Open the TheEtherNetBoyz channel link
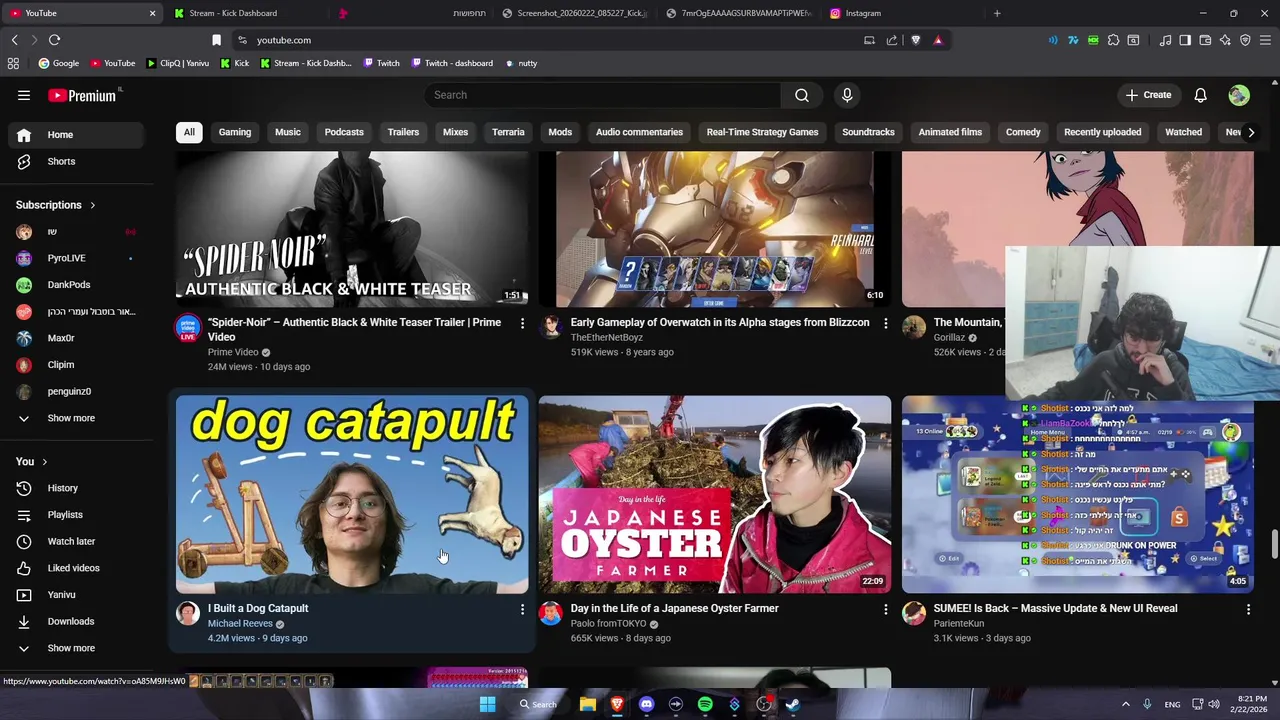Screen dimensions: 1280x720 pyautogui.click(x=606, y=338)
